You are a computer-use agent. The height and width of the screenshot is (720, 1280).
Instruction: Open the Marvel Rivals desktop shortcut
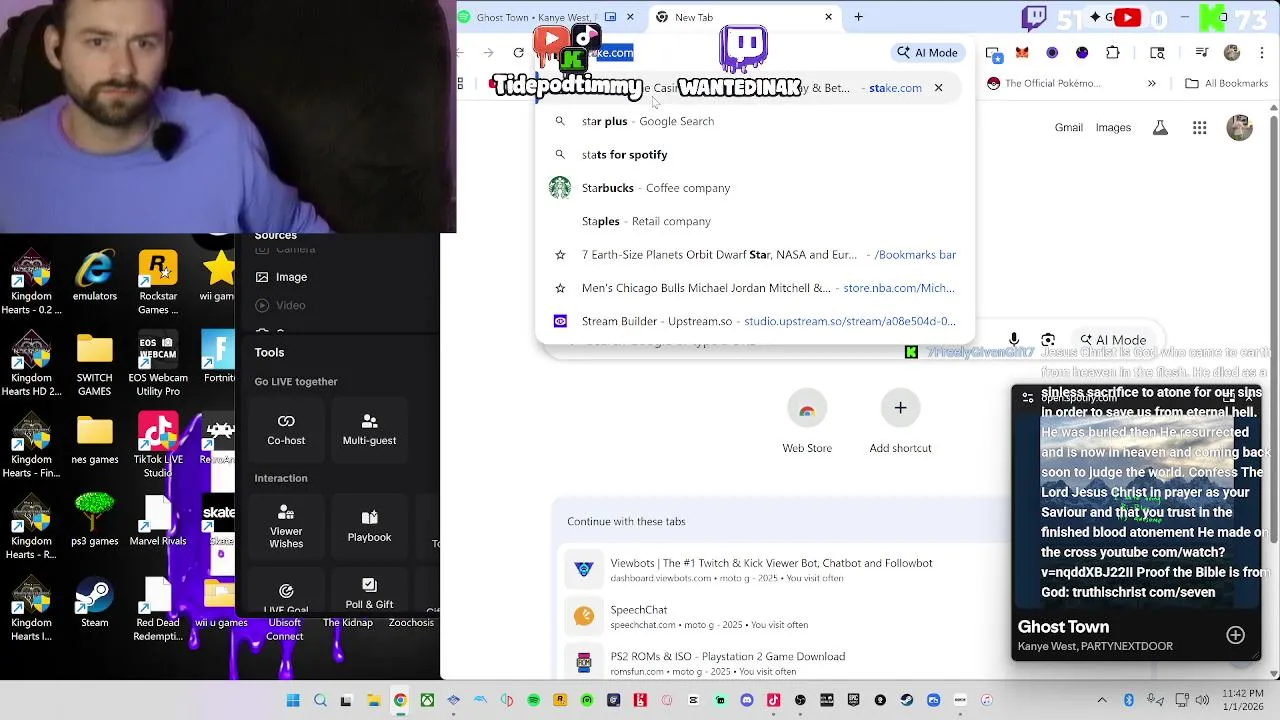(x=158, y=522)
